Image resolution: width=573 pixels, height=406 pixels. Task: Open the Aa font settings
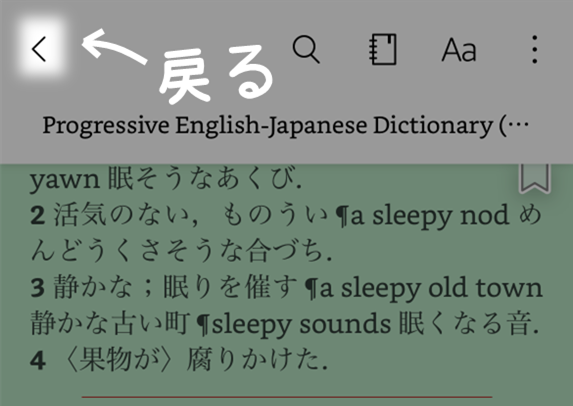(459, 50)
